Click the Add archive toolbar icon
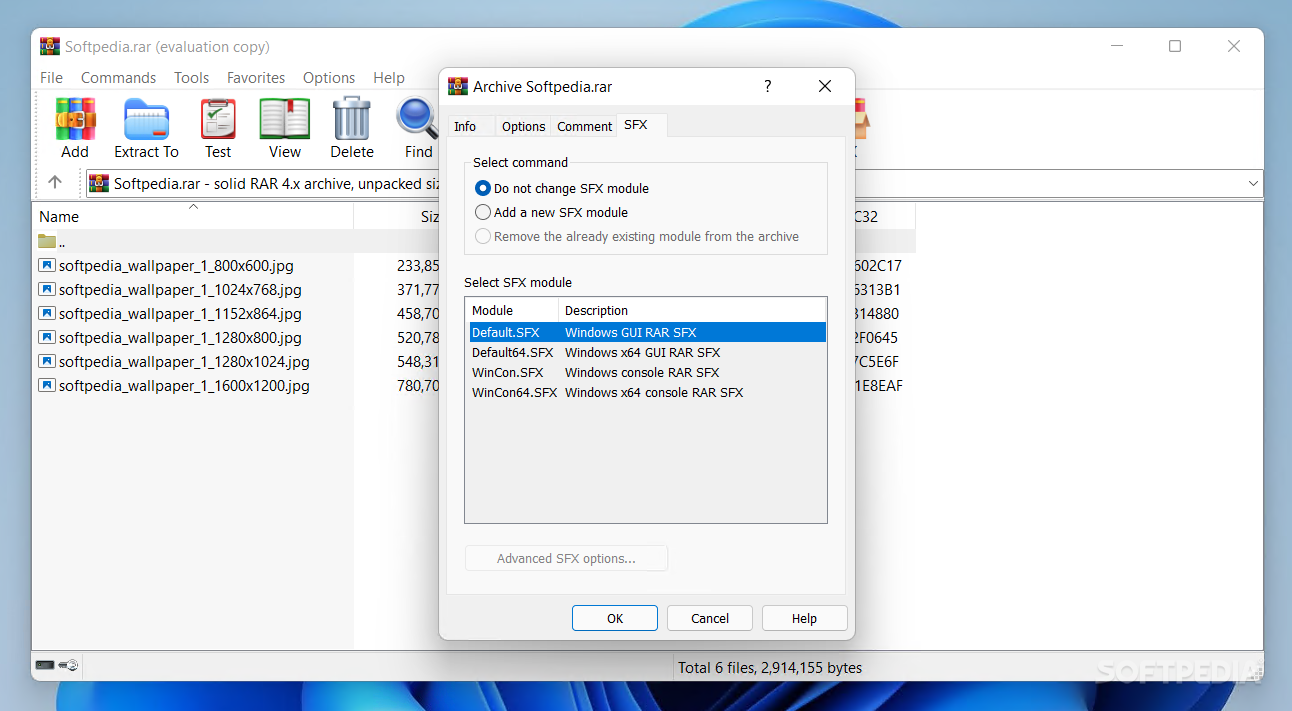 [75, 119]
